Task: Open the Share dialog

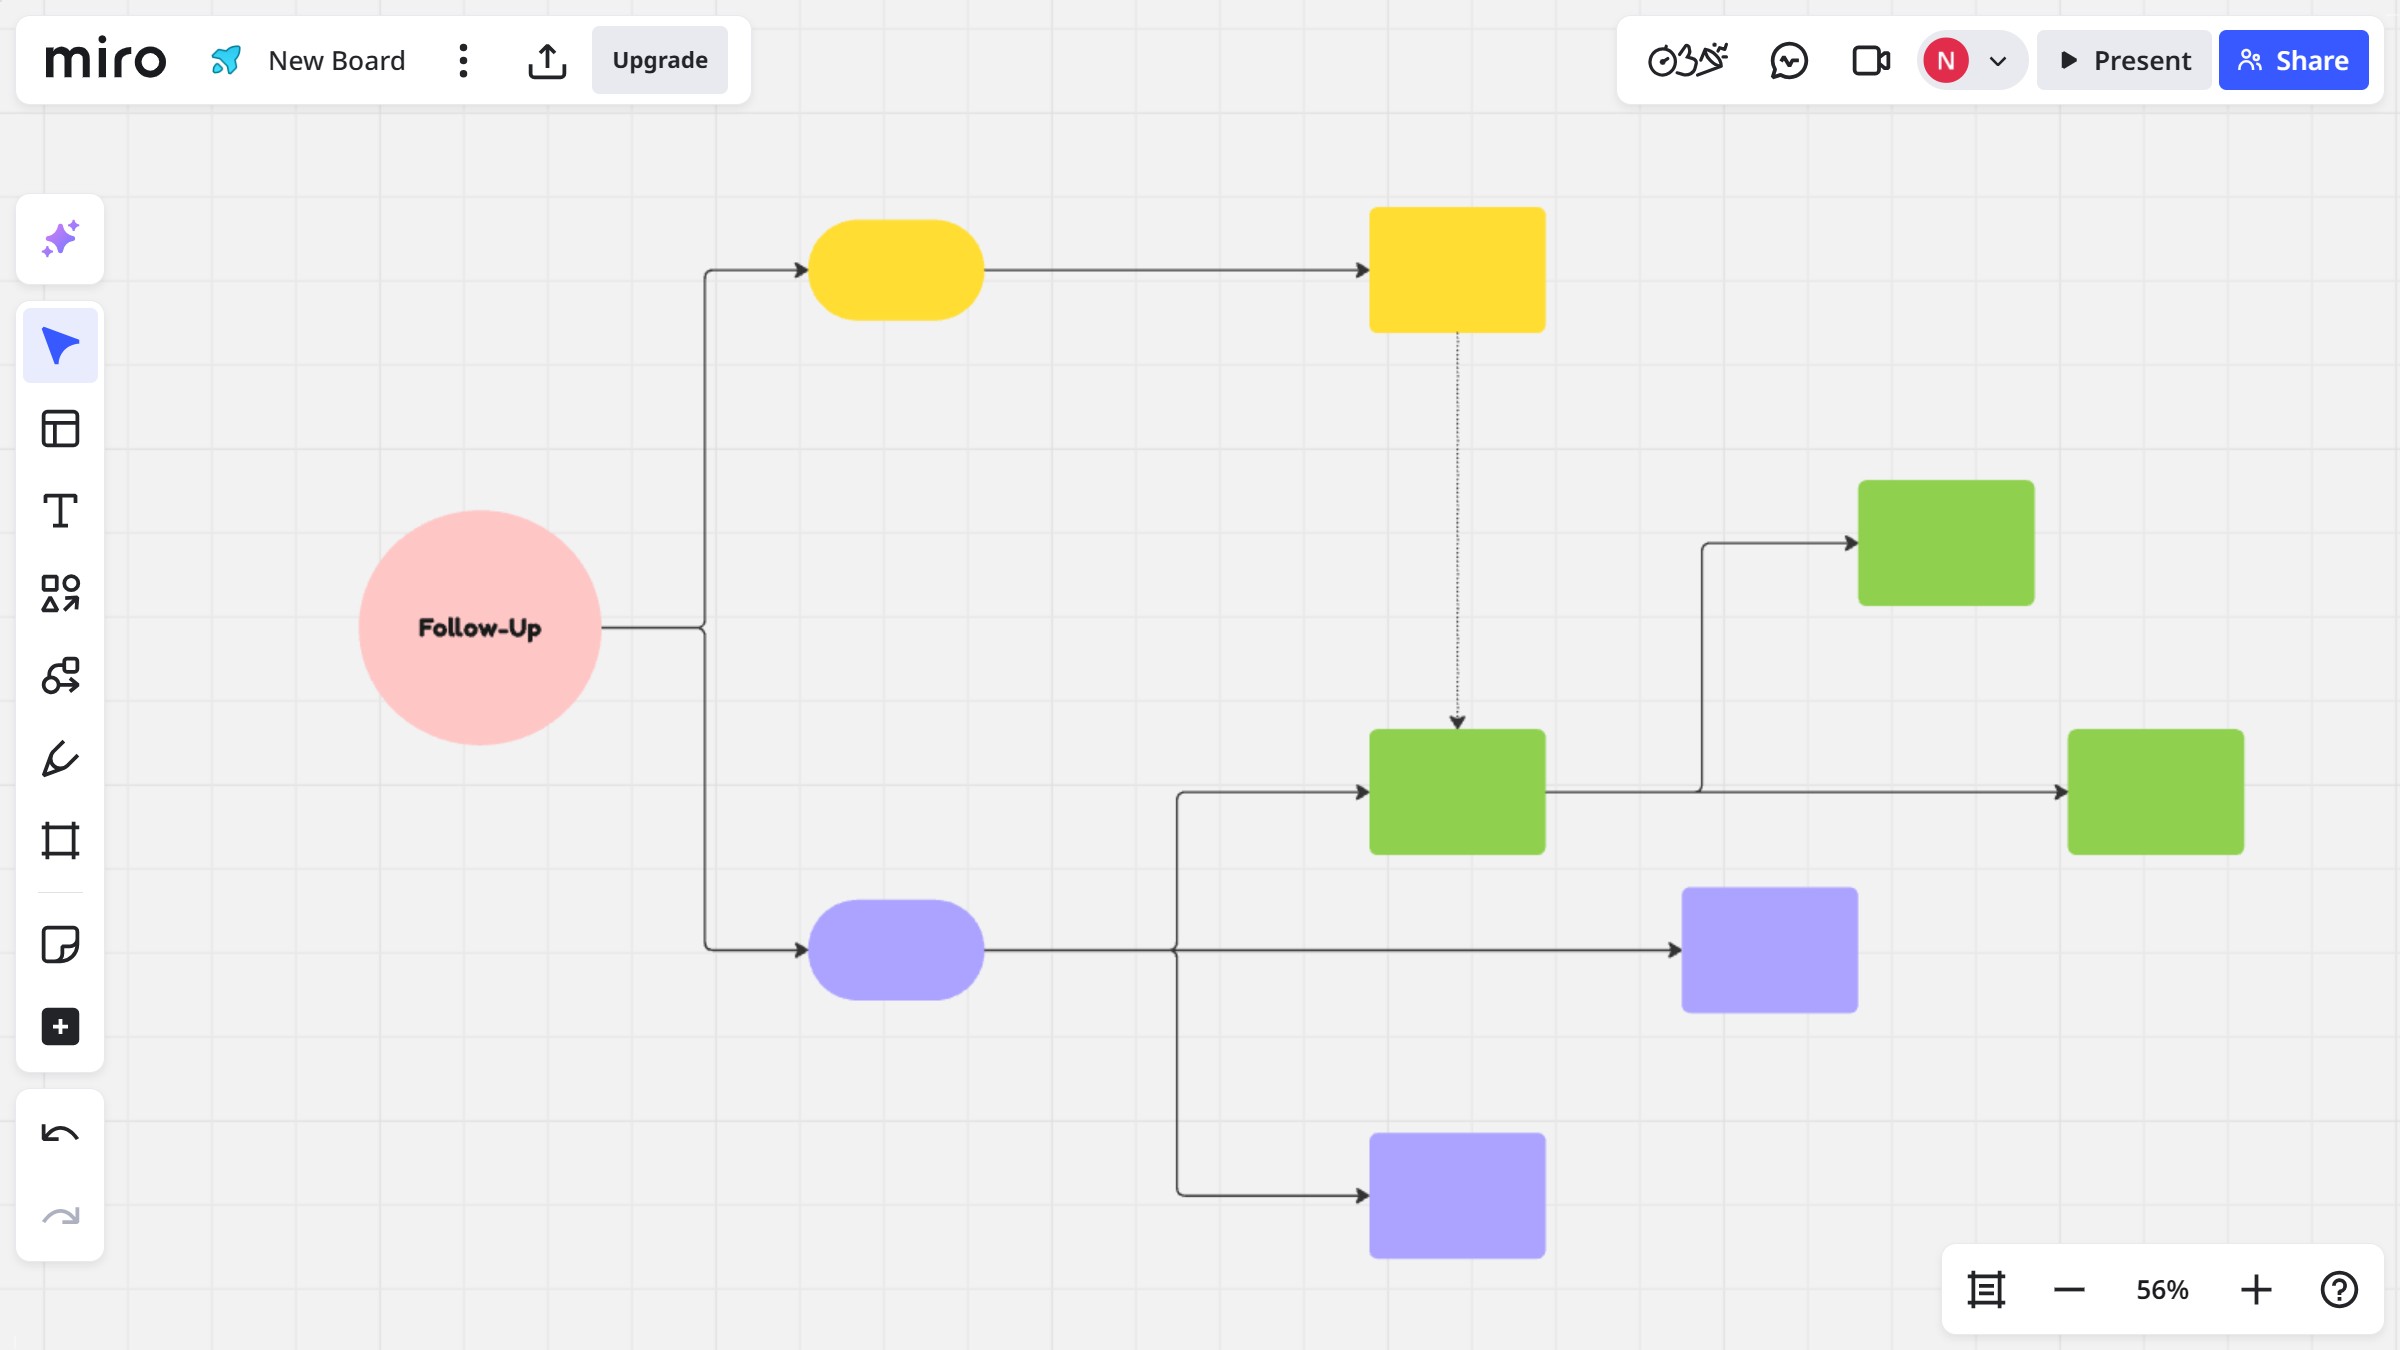Action: [2293, 60]
